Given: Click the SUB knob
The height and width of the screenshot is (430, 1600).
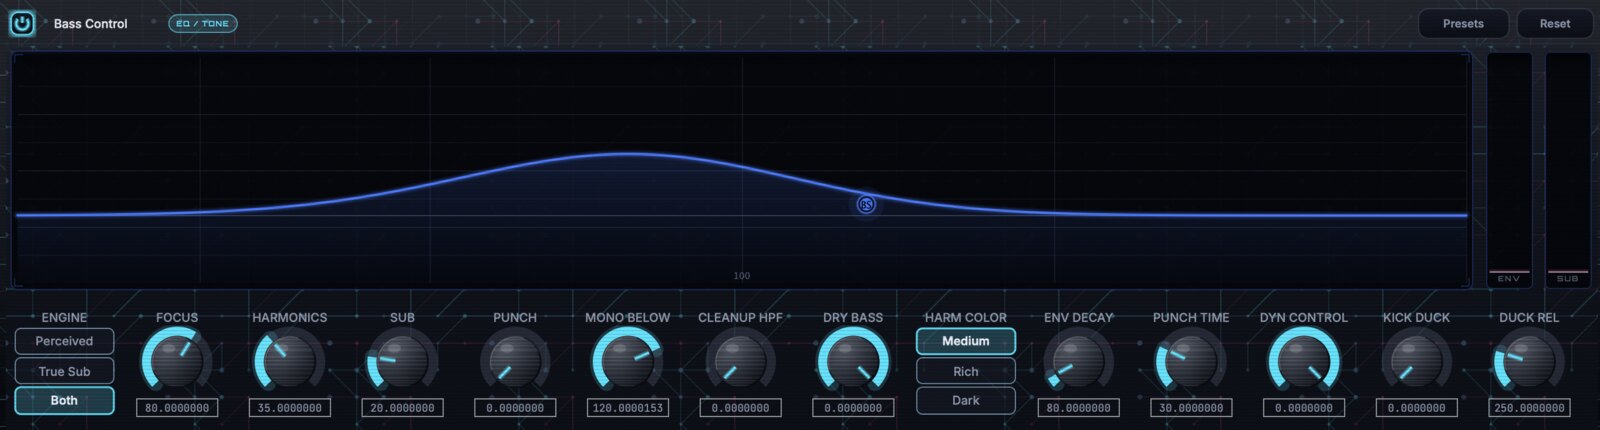Looking at the screenshot, I should pos(402,360).
